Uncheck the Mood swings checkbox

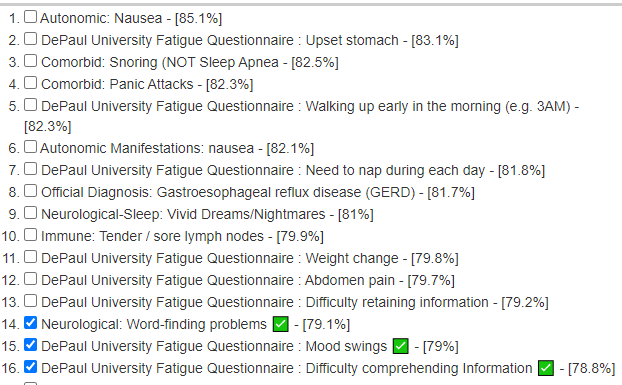[31, 345]
